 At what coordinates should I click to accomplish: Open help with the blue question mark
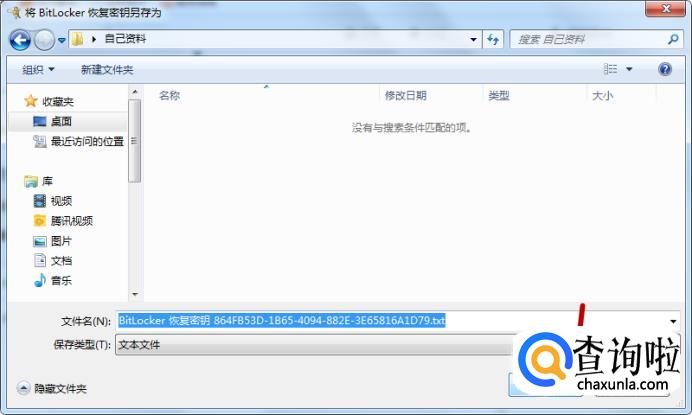click(665, 69)
